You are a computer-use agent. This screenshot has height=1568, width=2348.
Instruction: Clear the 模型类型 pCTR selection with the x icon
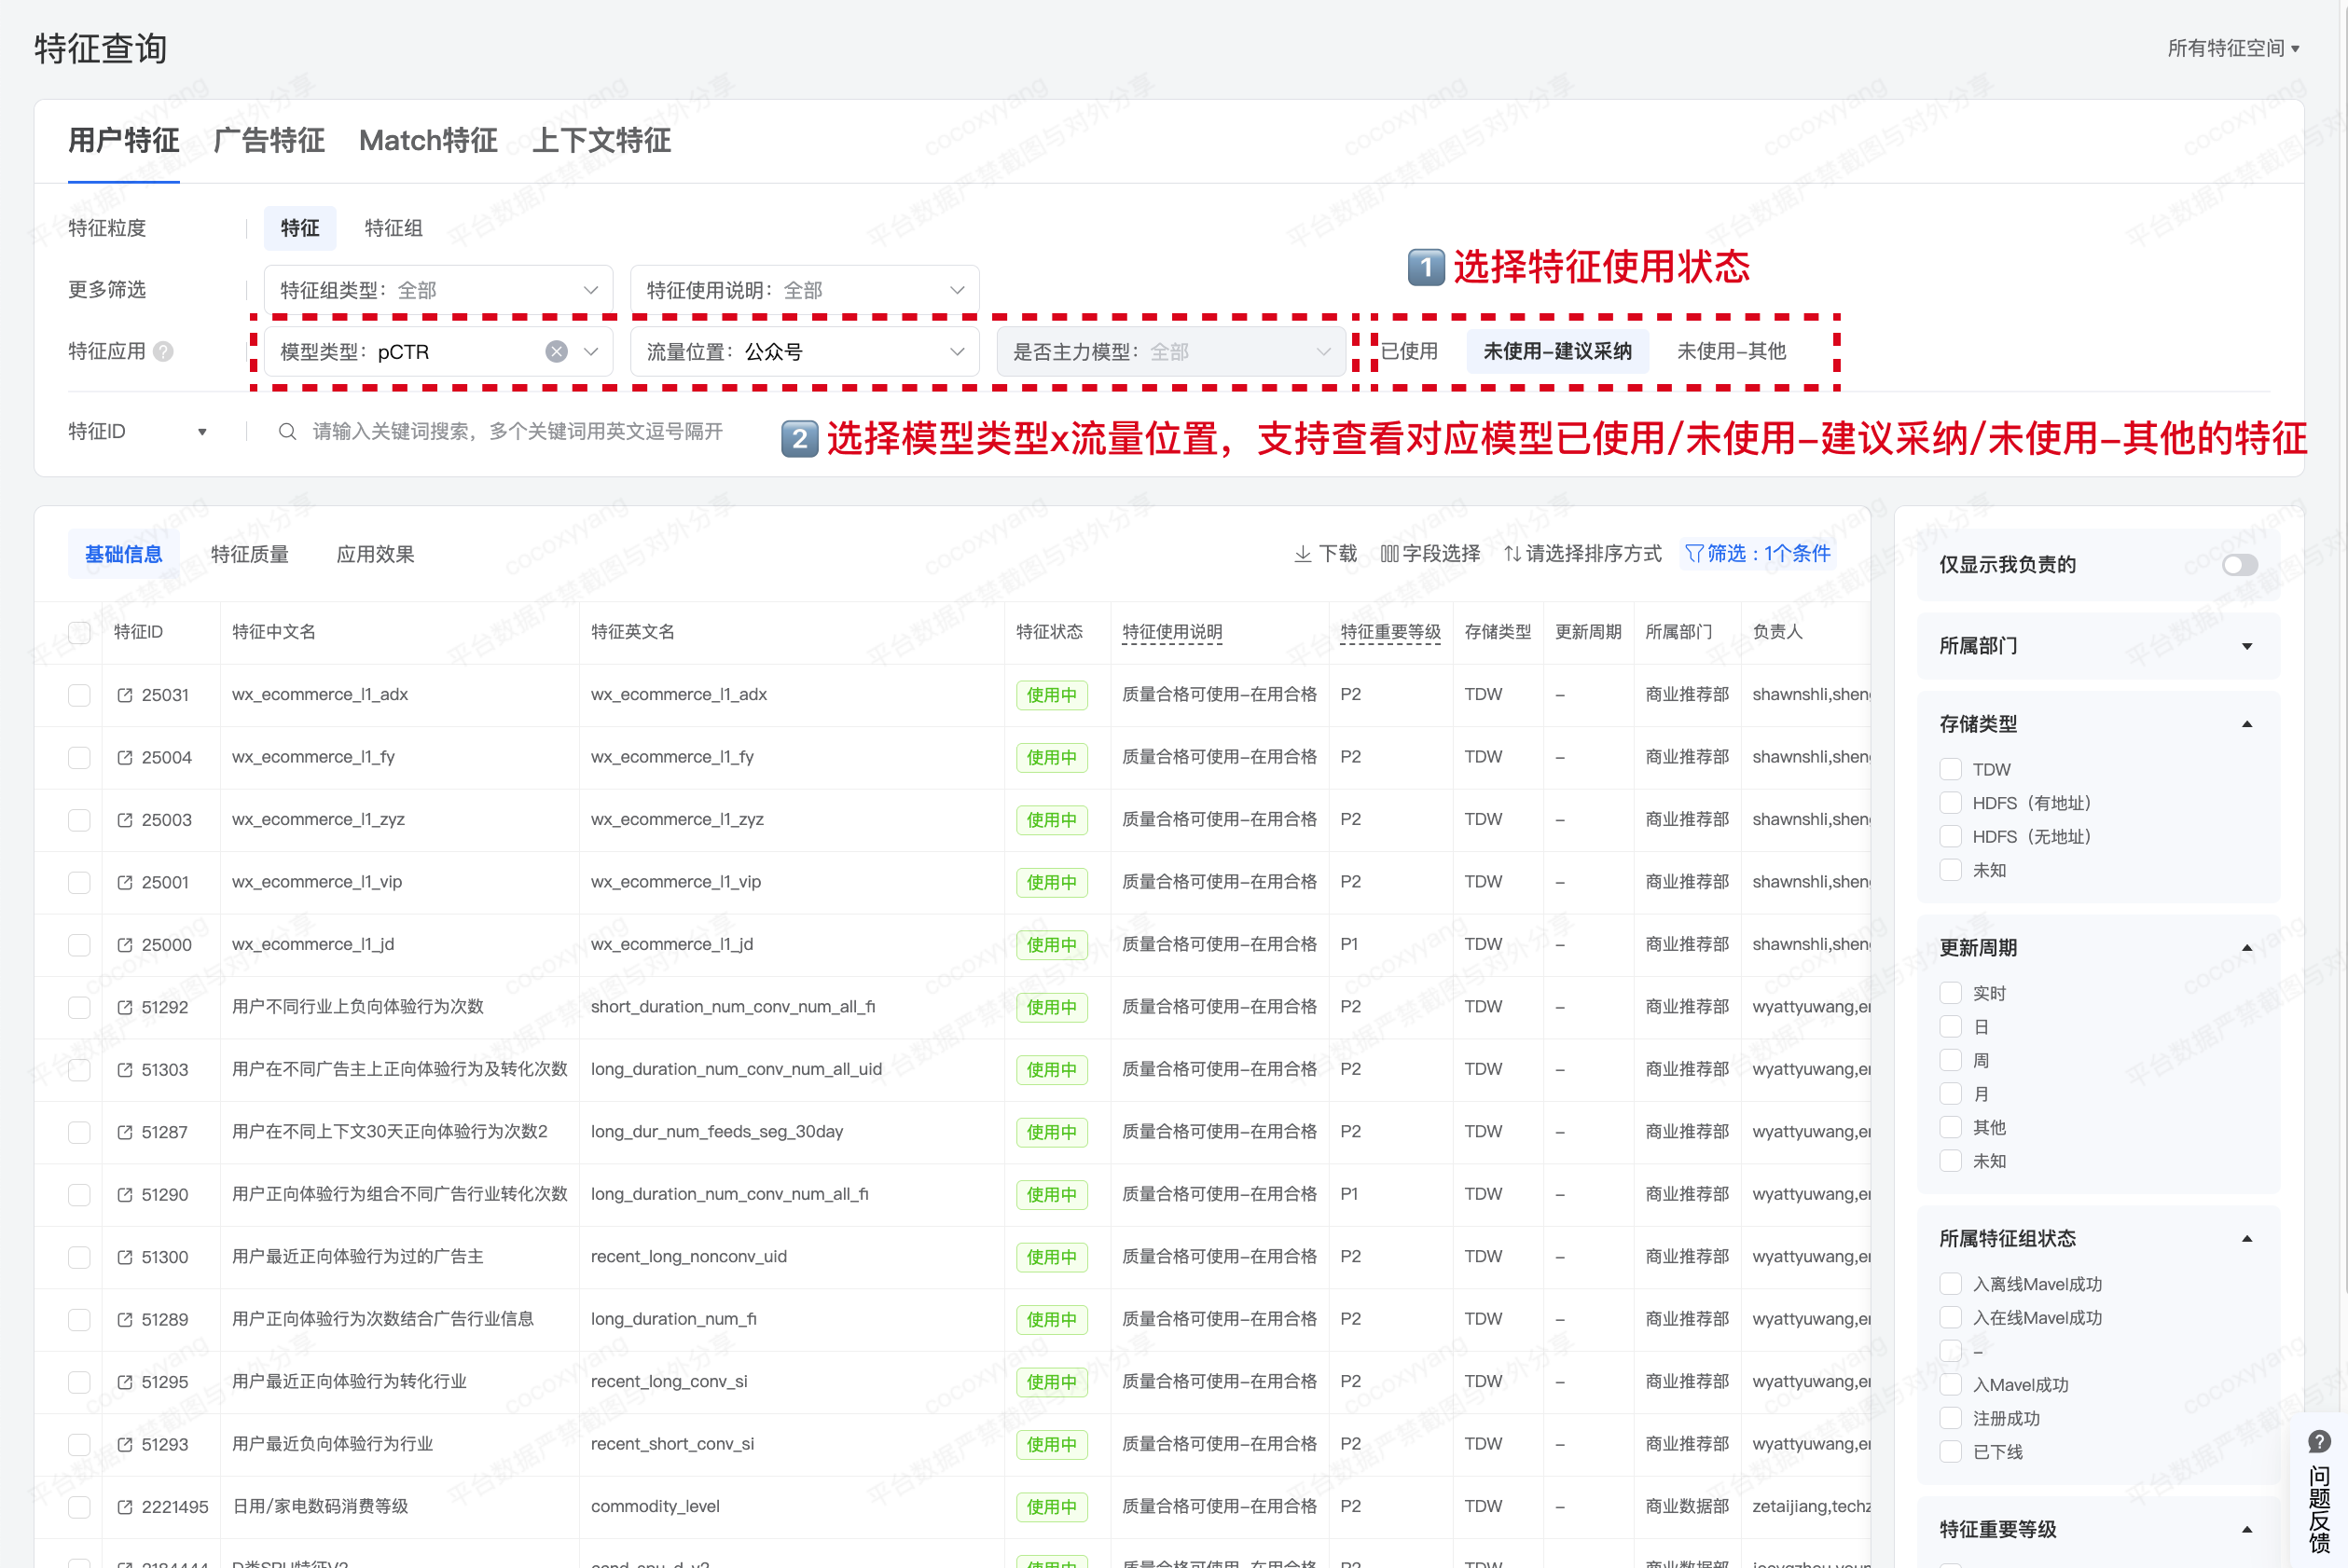tap(557, 352)
